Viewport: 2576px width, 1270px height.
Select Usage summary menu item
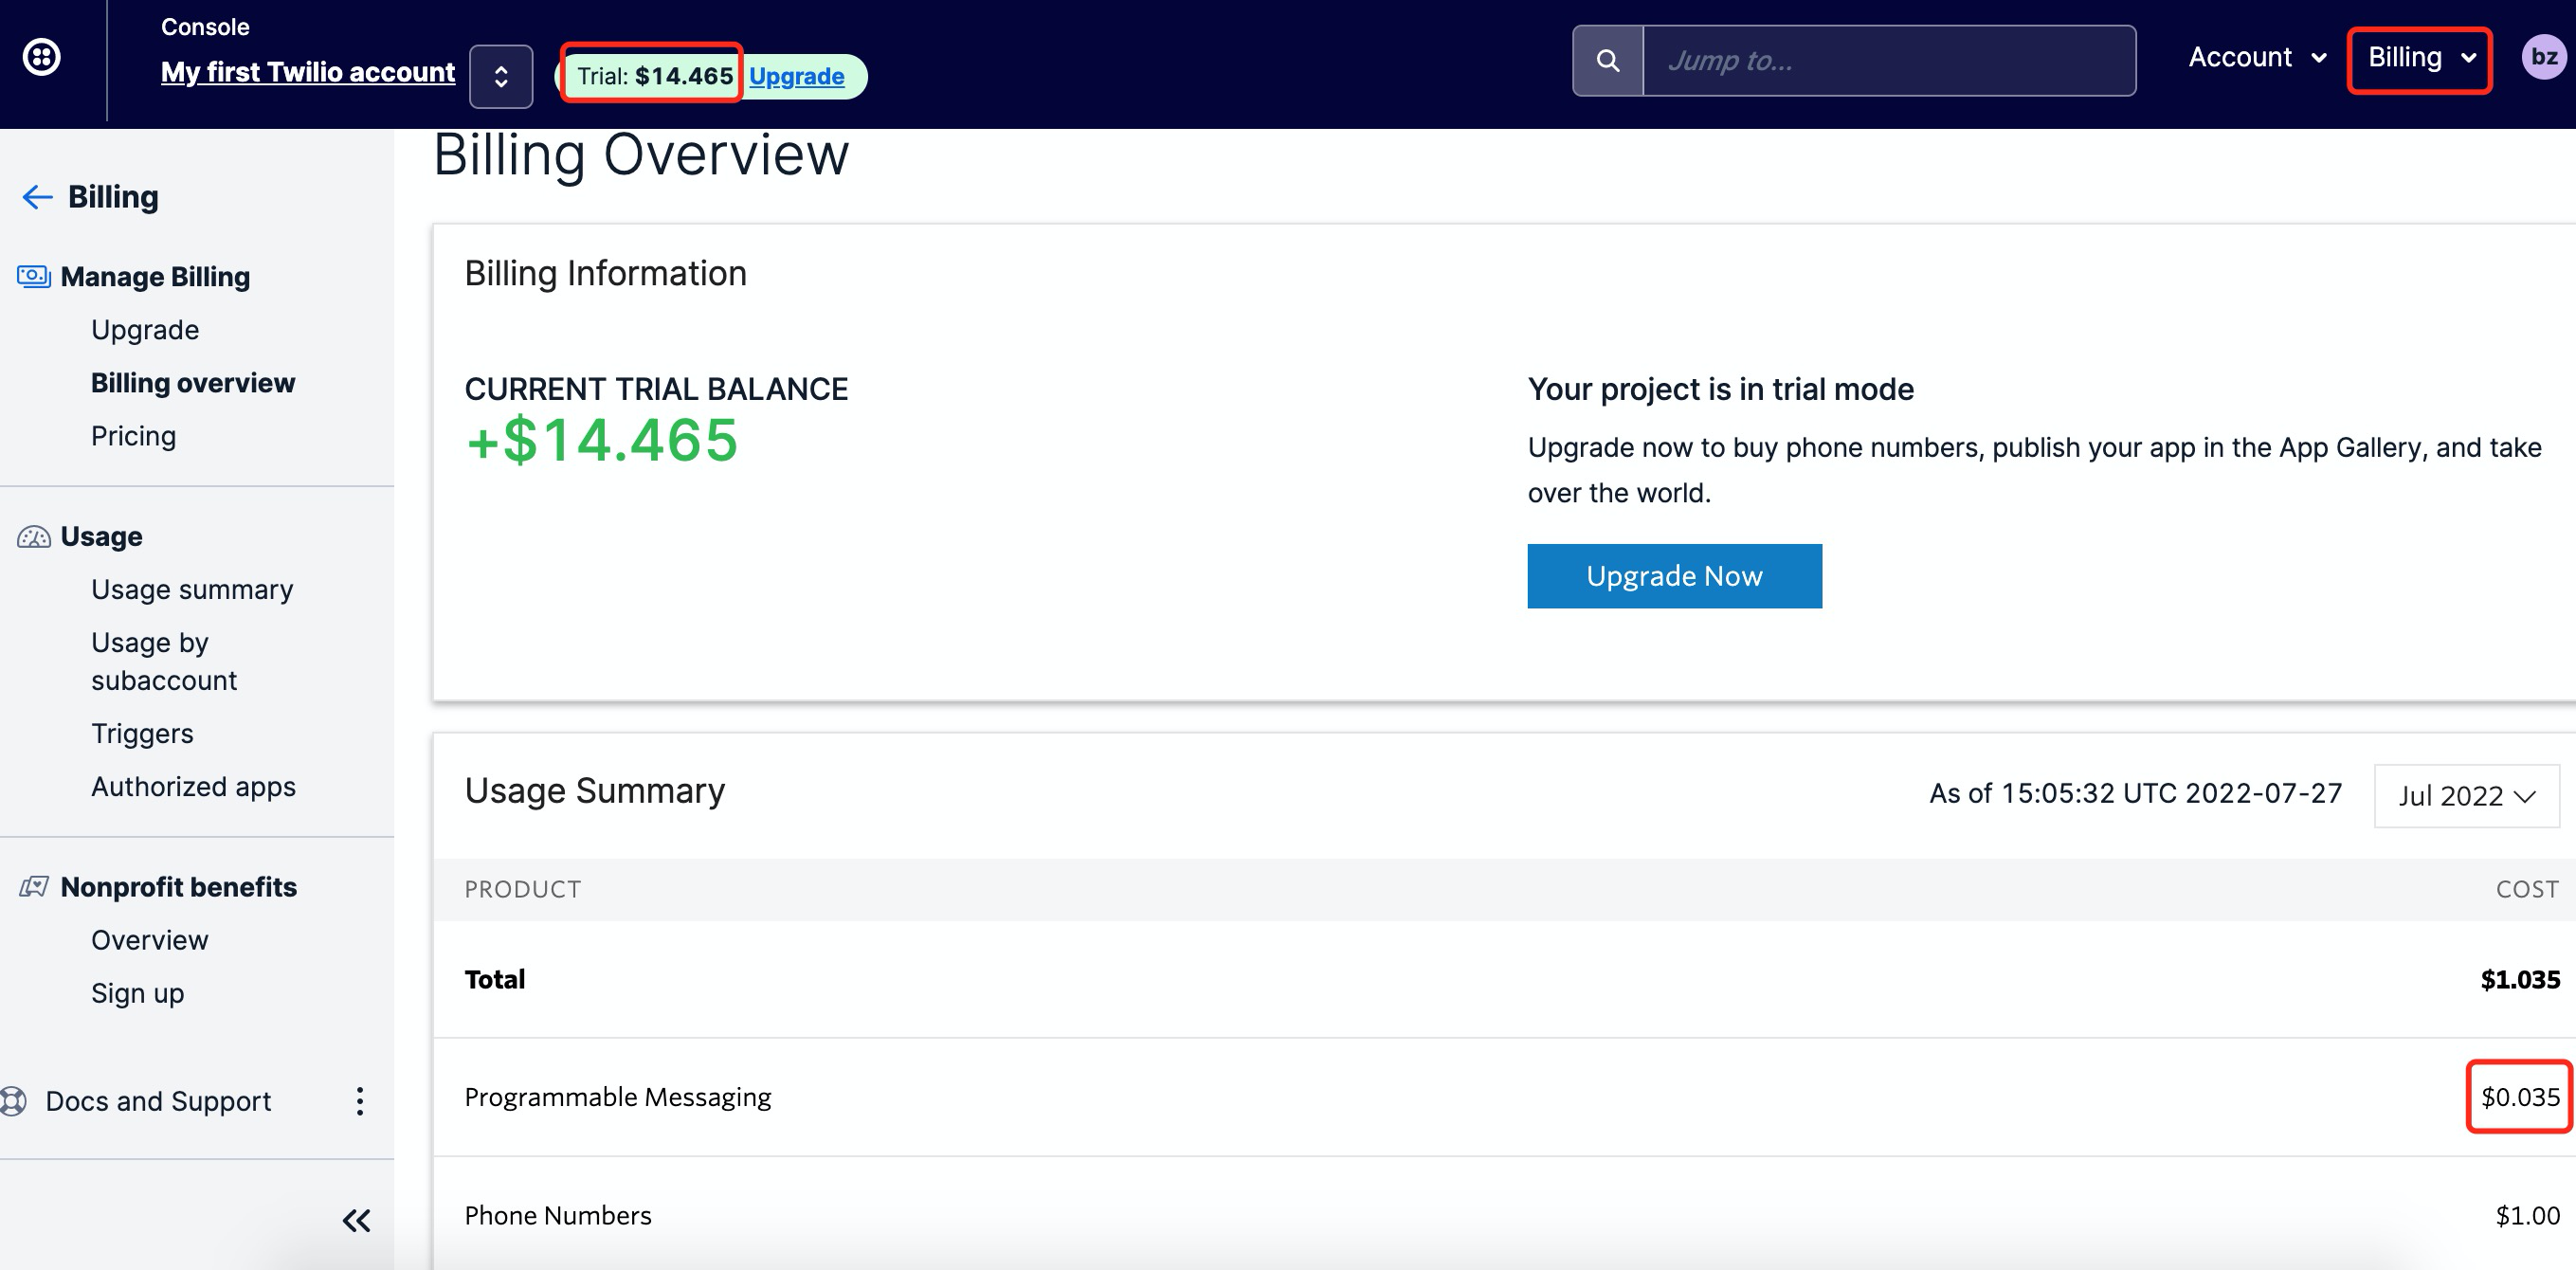point(192,589)
